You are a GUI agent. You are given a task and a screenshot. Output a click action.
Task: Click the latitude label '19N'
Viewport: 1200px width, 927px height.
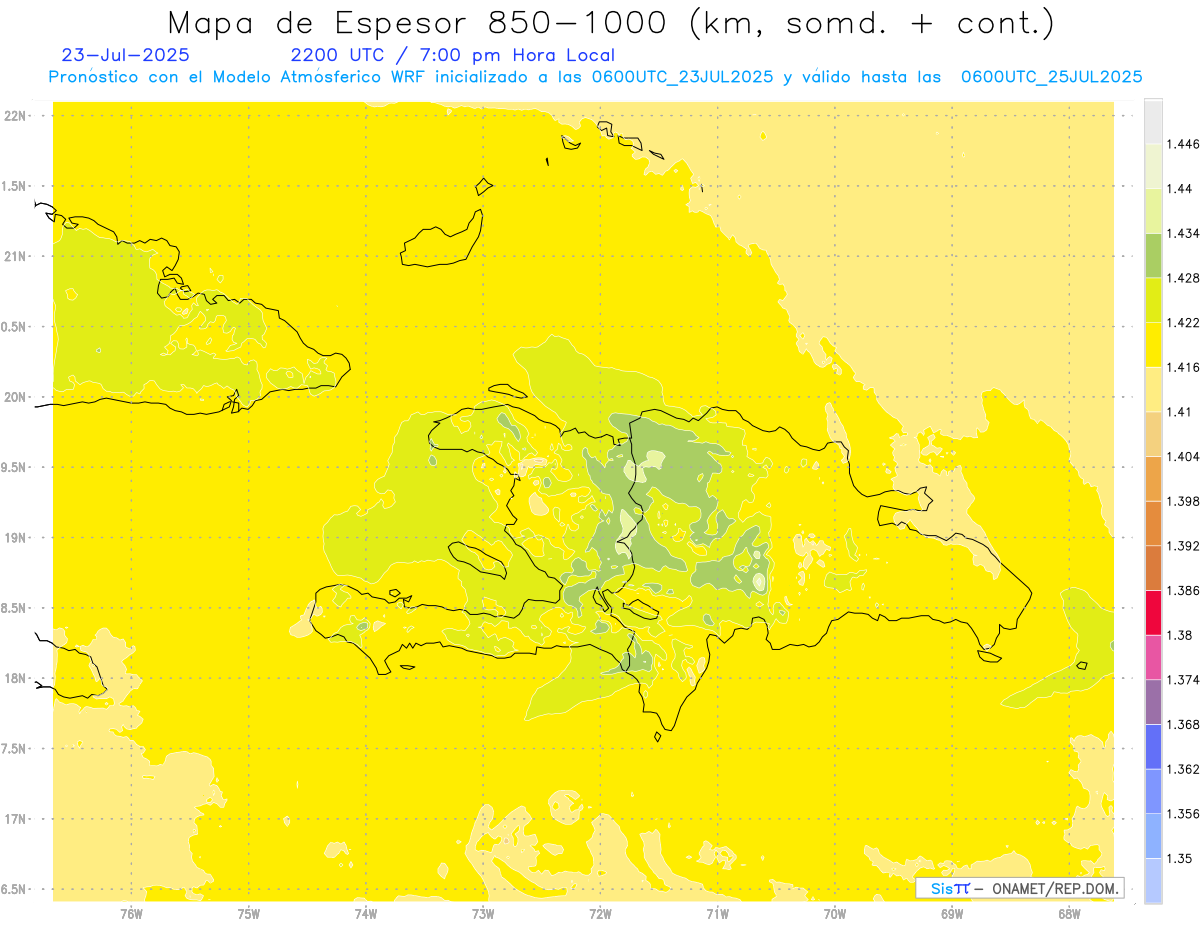16,538
